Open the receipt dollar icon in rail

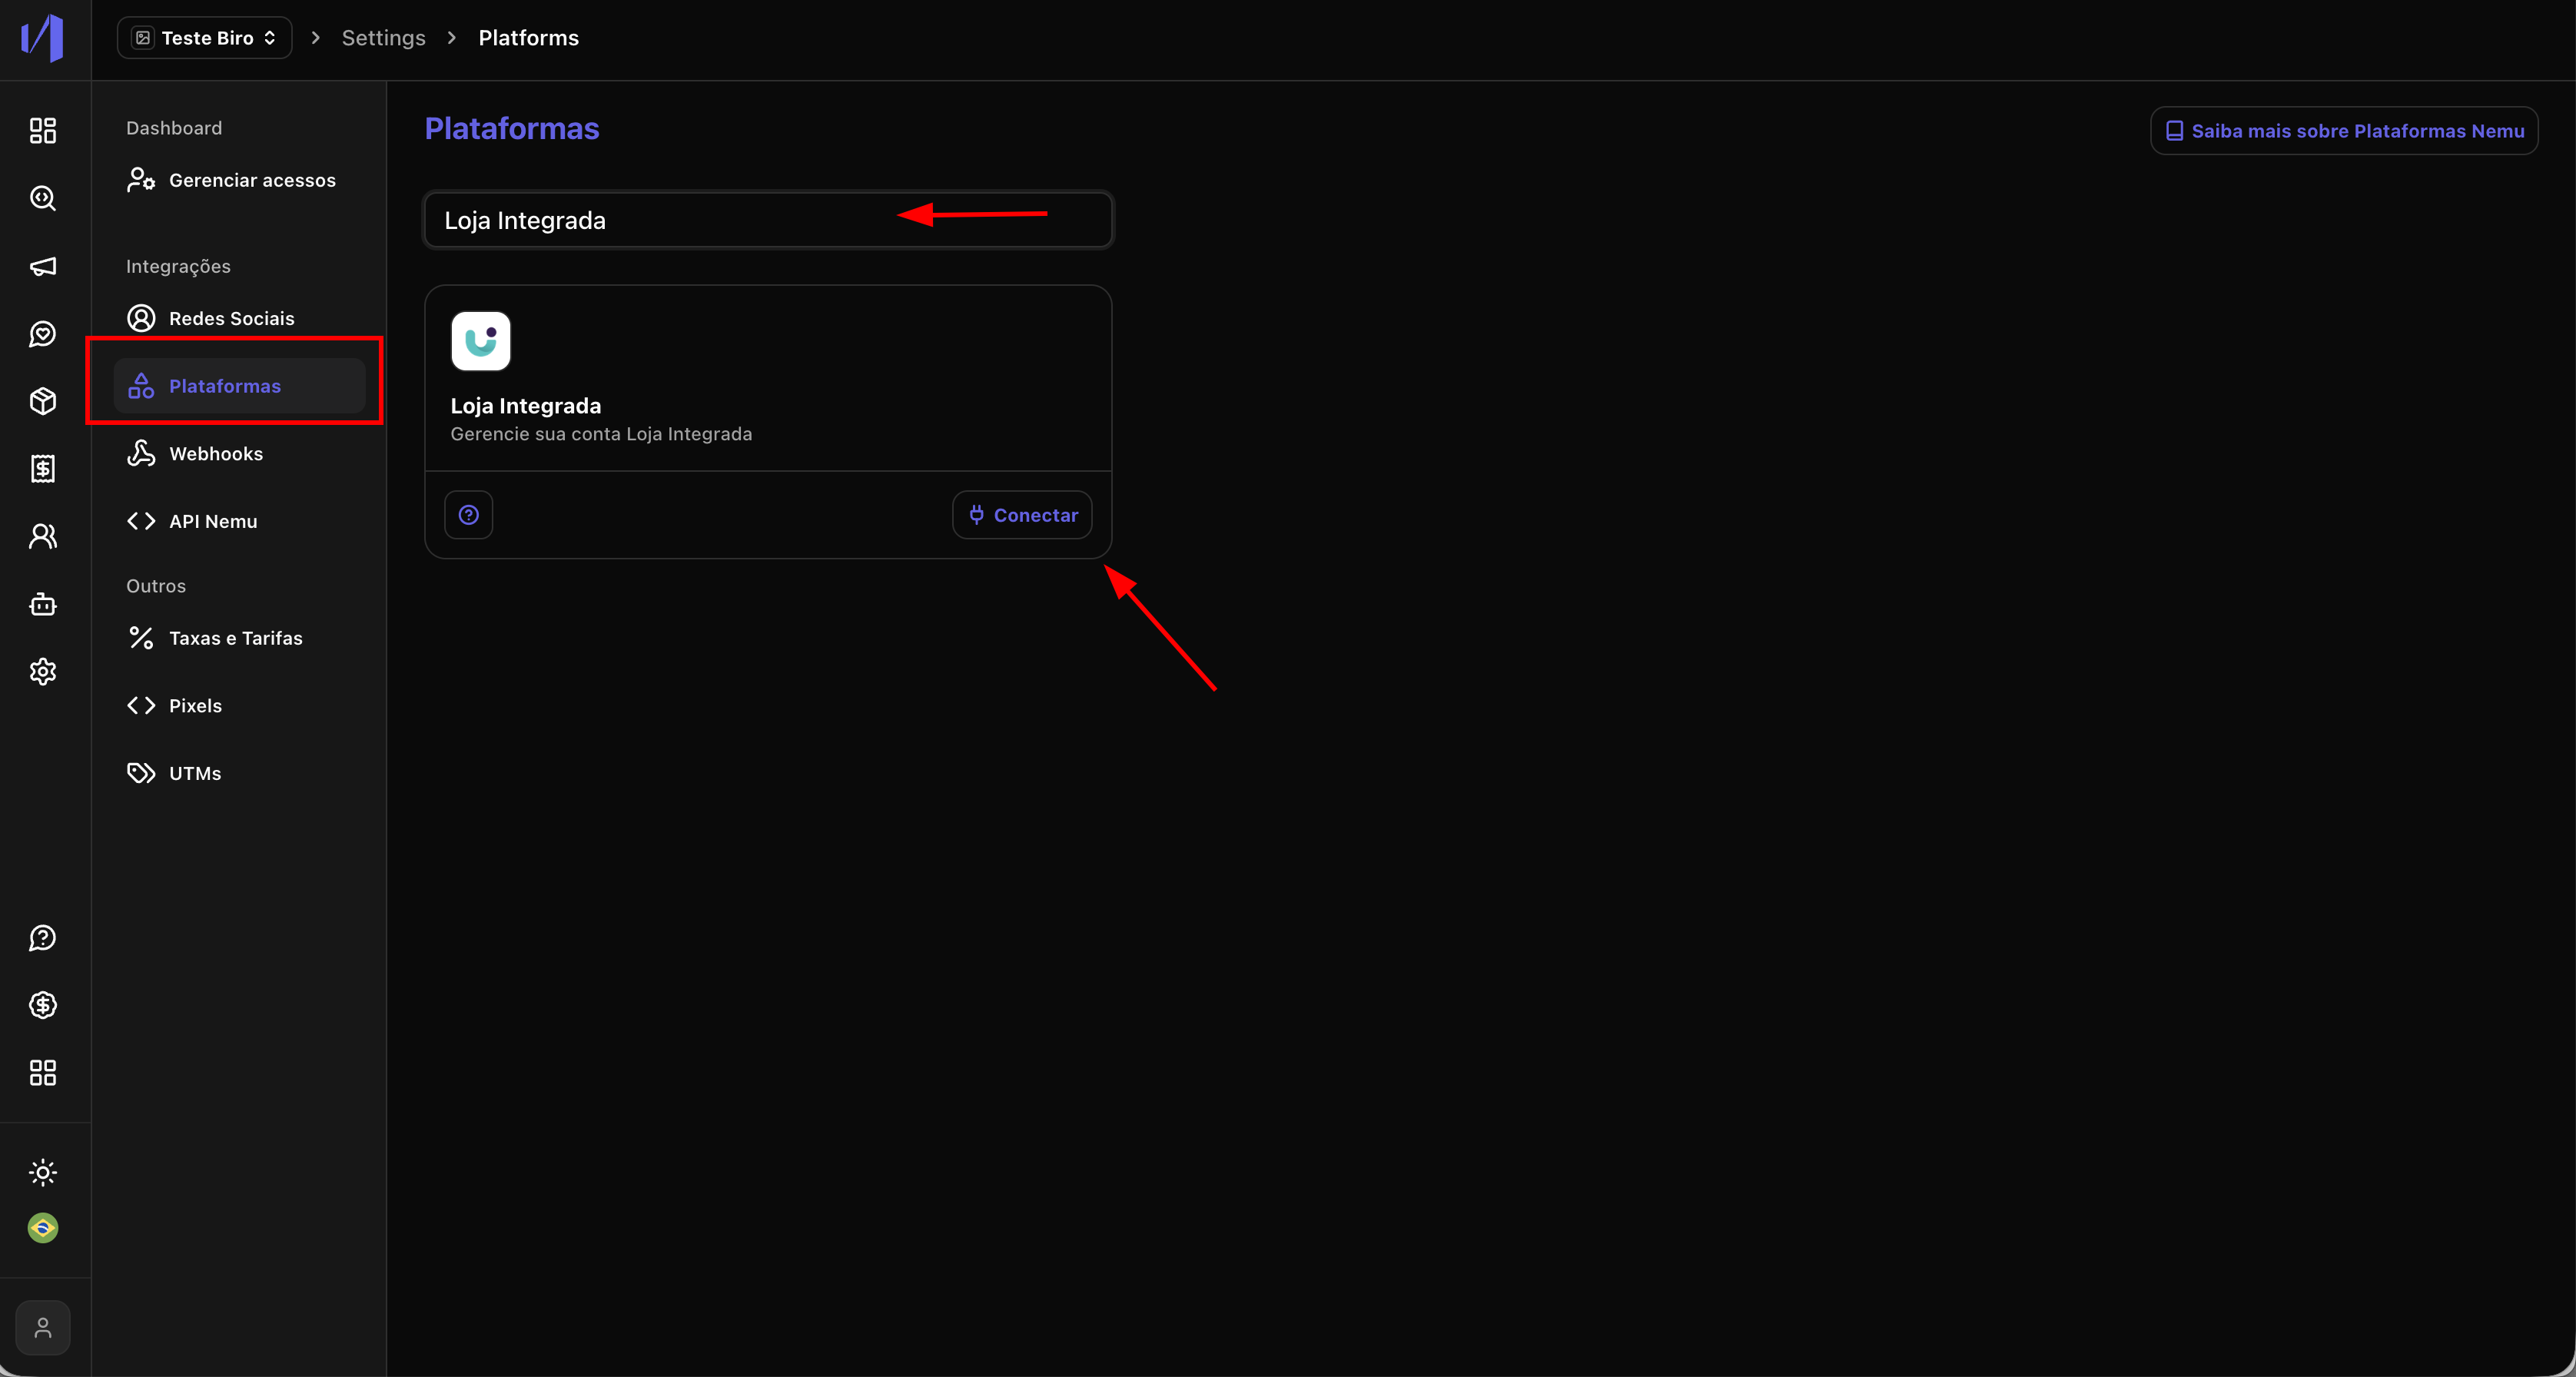(x=42, y=469)
